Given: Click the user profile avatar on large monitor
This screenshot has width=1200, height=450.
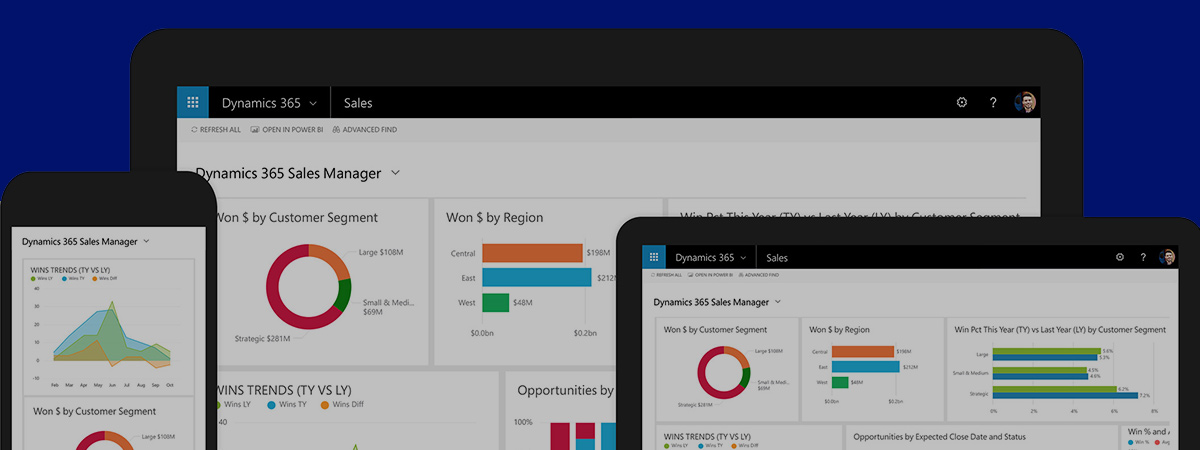Looking at the screenshot, I should point(1025,103).
